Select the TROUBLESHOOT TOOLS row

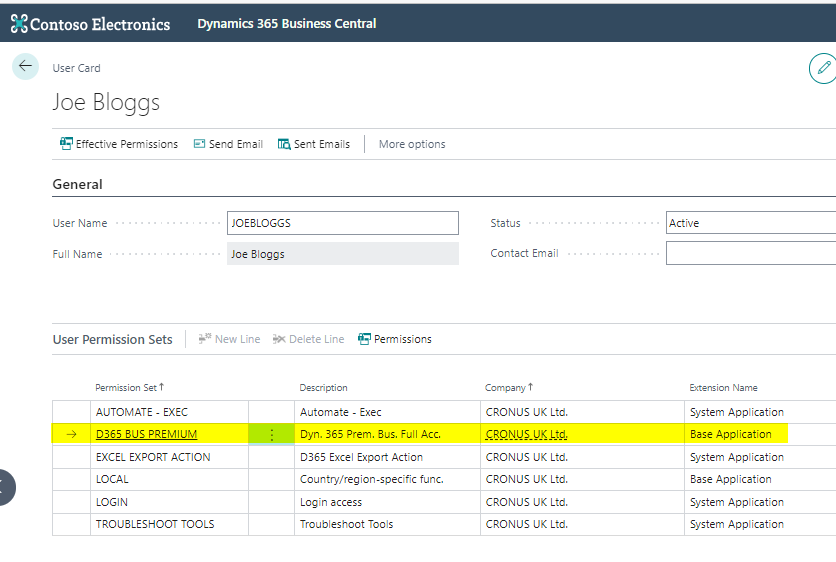tap(155, 524)
